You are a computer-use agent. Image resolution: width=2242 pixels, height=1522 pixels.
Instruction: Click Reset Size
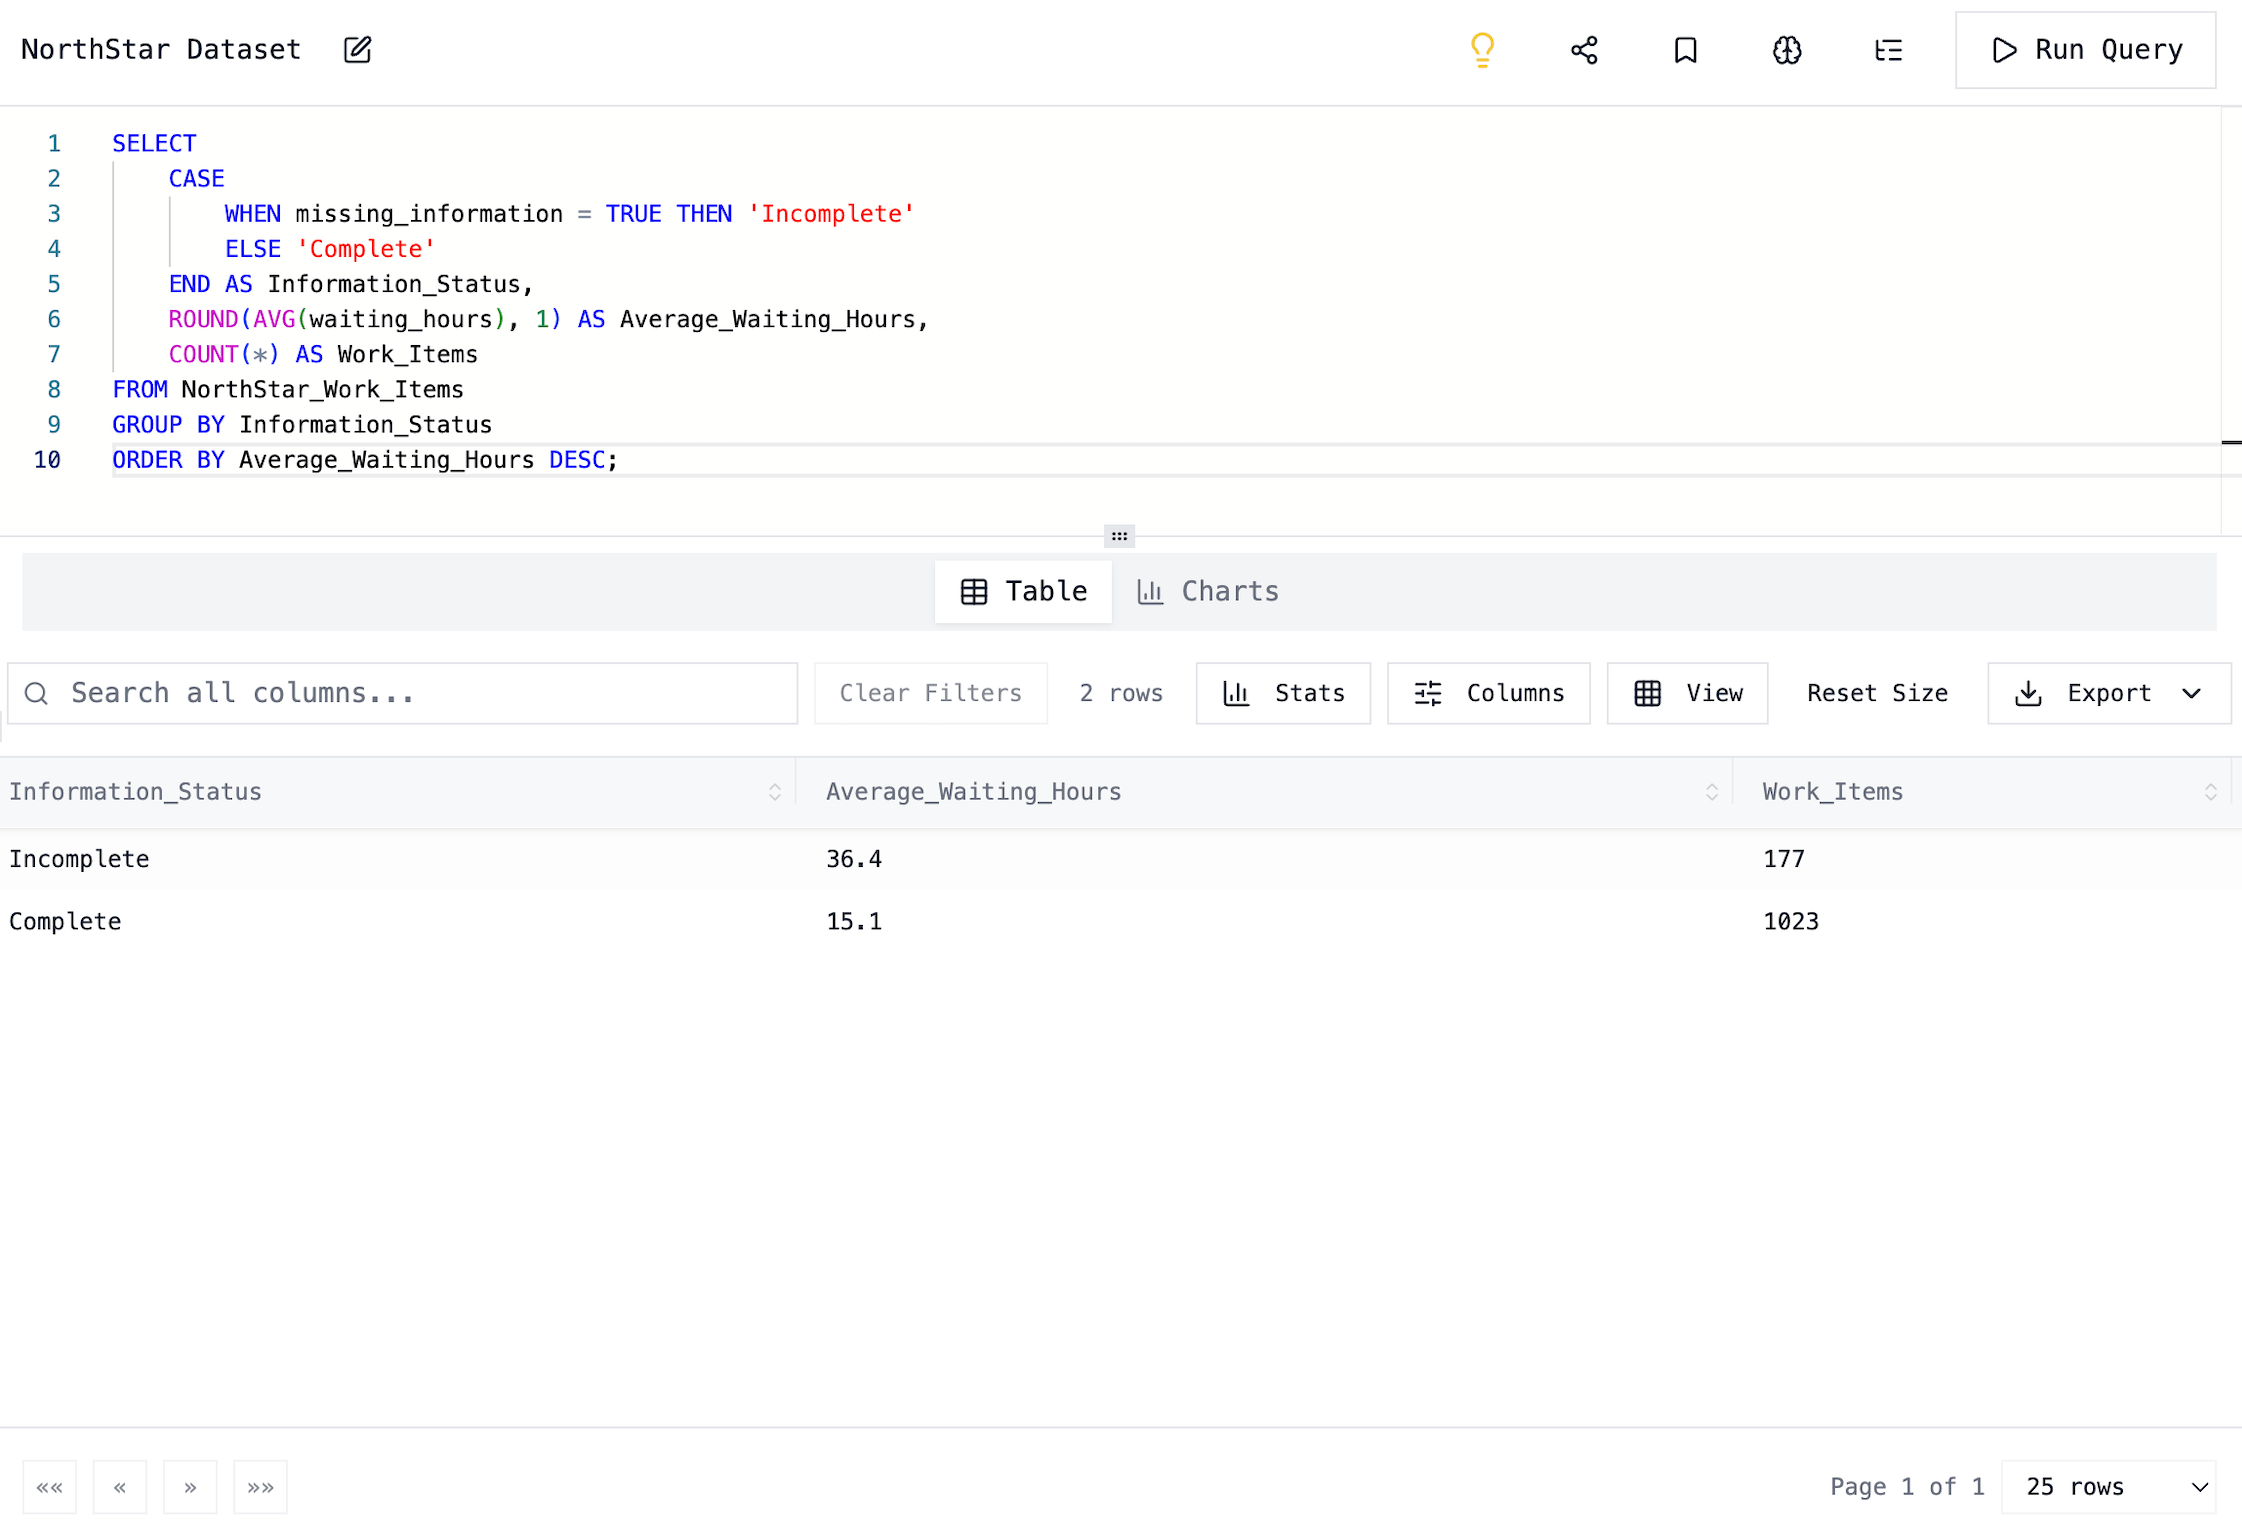1877,693
